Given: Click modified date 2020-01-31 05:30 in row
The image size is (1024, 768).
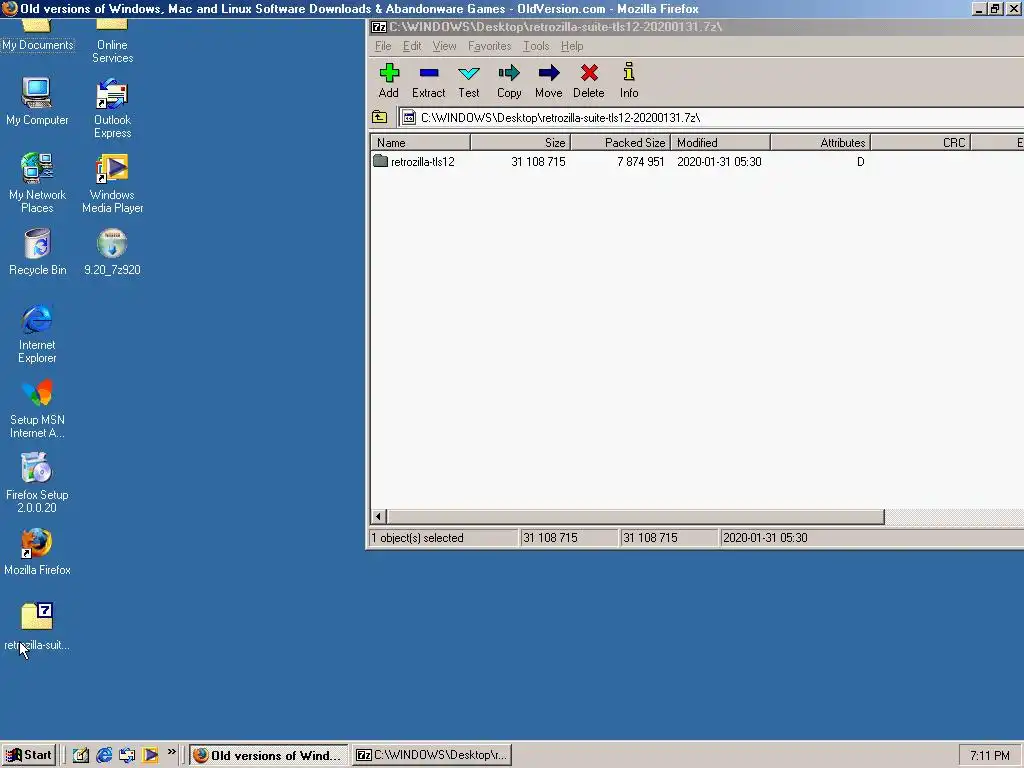Looking at the screenshot, I should (x=719, y=162).
